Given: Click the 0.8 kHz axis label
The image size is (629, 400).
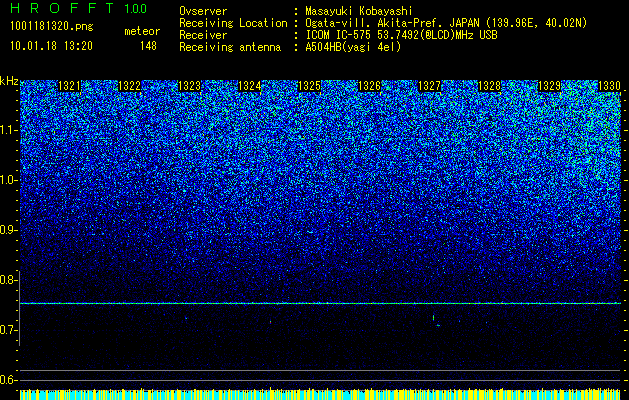Looking at the screenshot, I should [8, 280].
